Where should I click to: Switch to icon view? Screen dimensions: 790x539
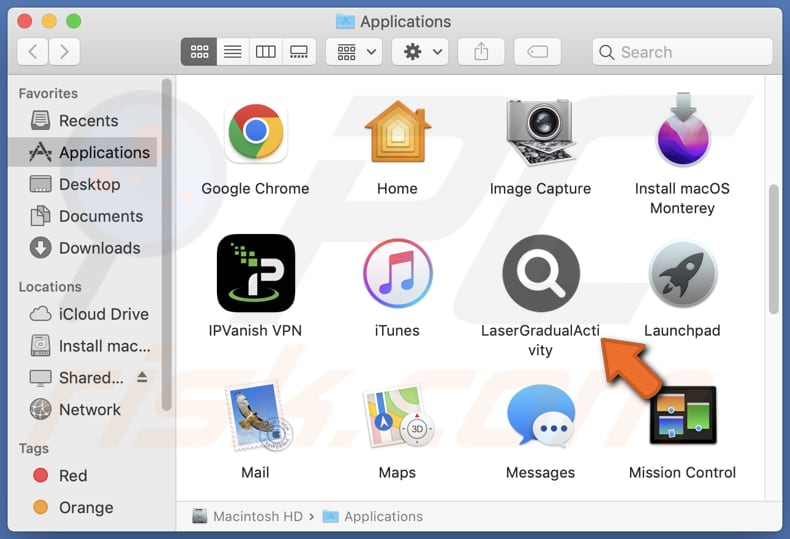199,51
